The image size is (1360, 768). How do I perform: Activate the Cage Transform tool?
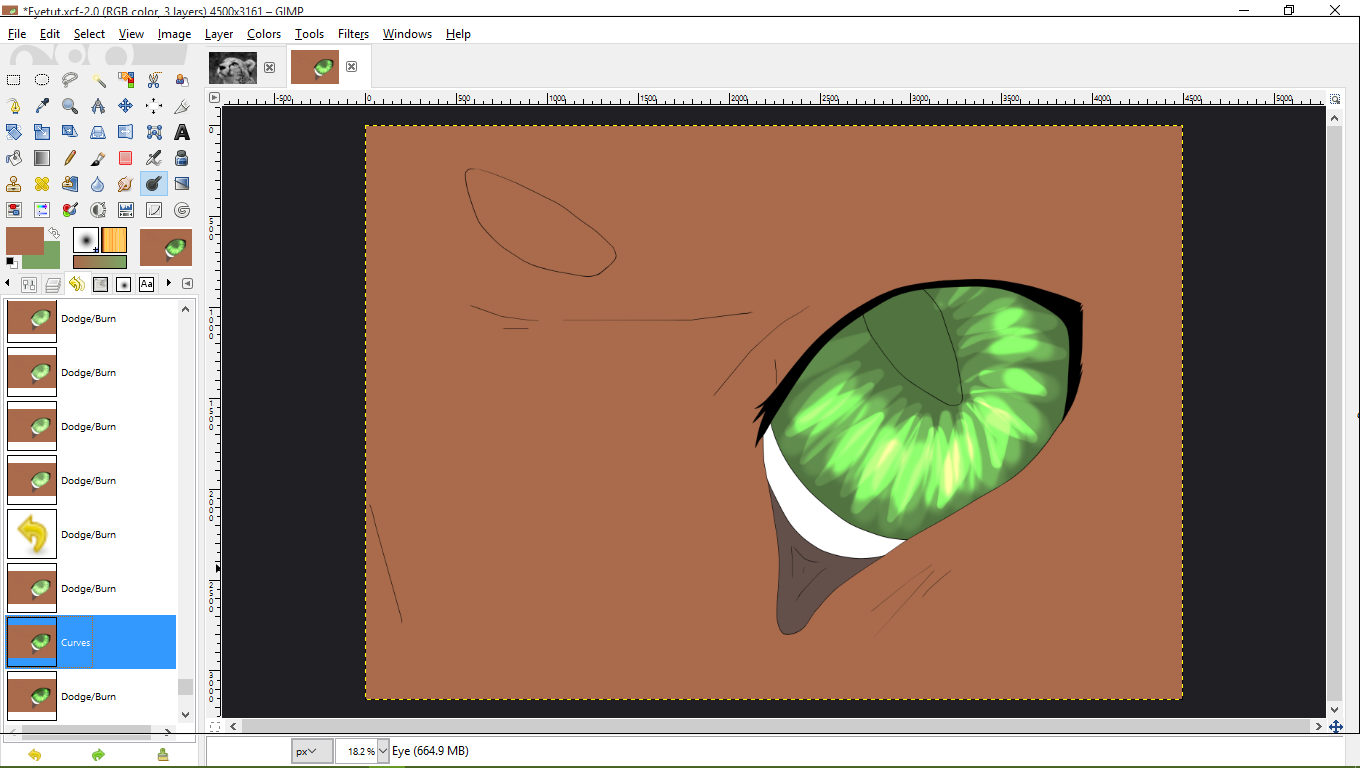click(x=154, y=132)
